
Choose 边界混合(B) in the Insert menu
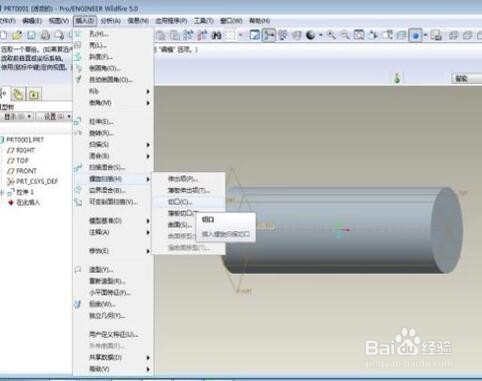(113, 190)
